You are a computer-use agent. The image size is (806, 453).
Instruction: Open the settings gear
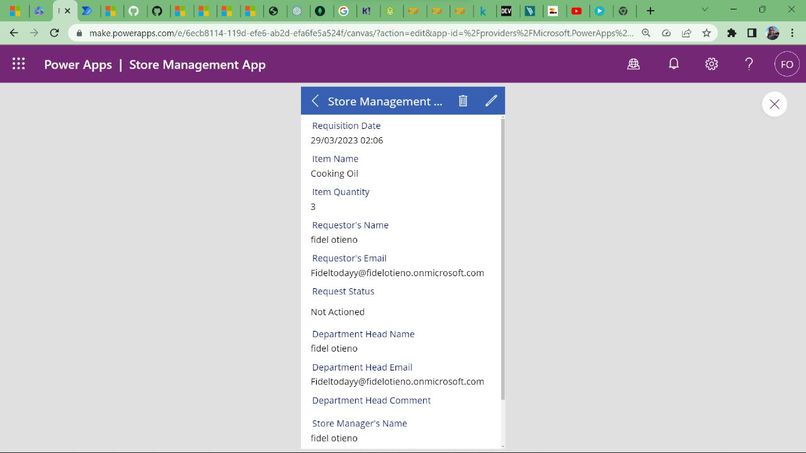711,64
